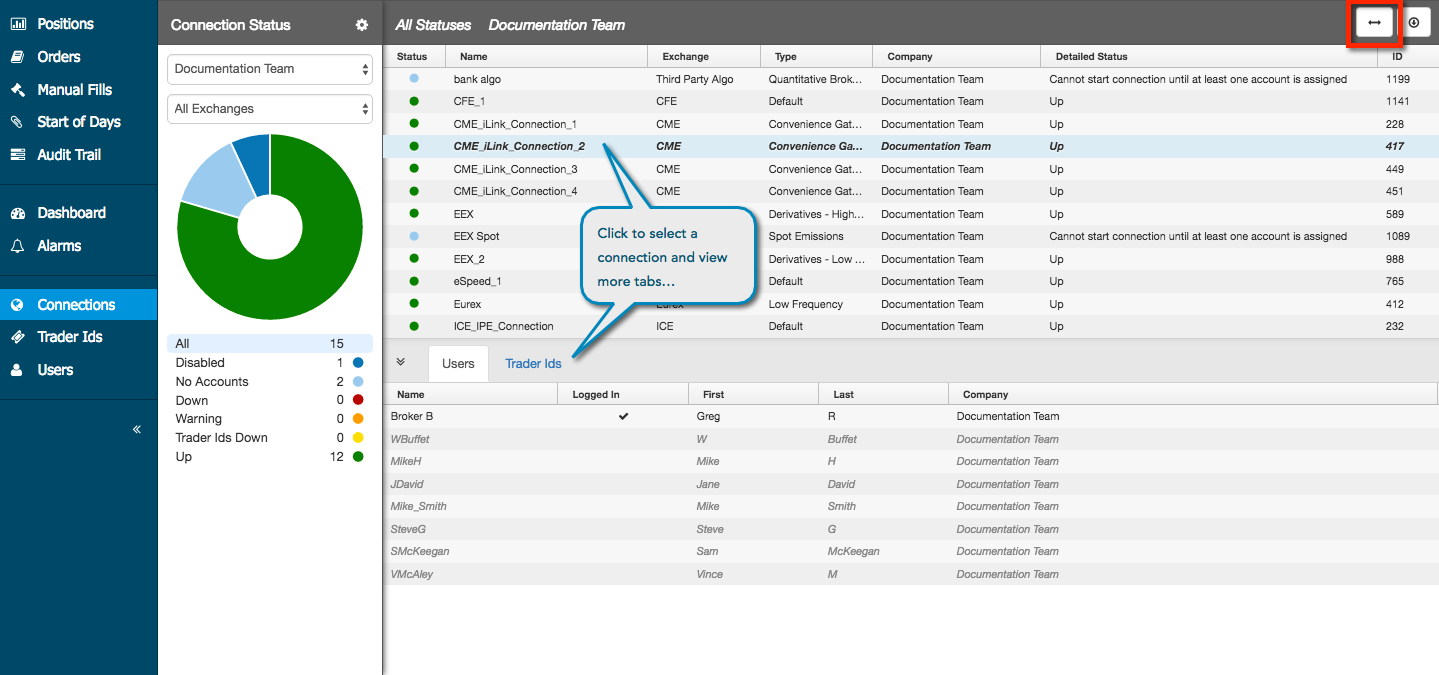This screenshot has height=675, width=1439.
Task: Click the Dashboard gauge icon
Action: [17, 213]
